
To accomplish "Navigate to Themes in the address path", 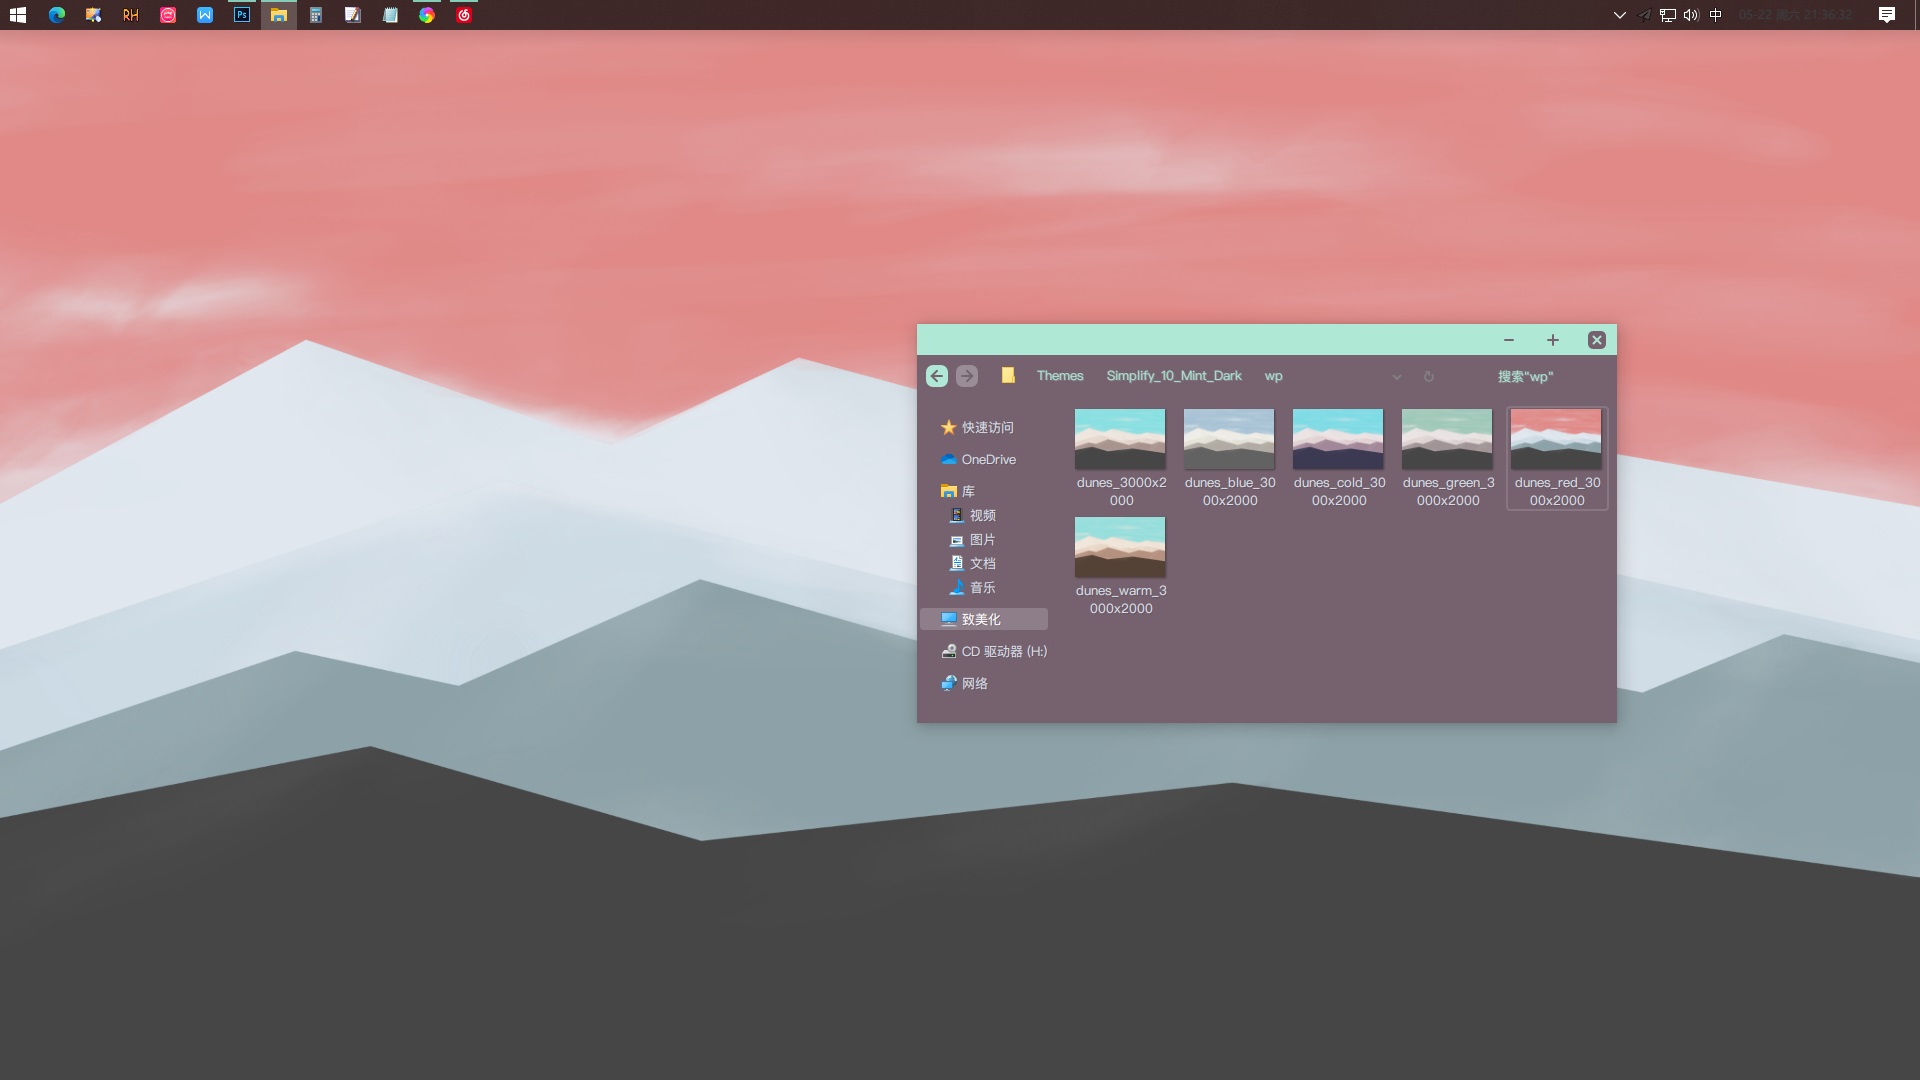I will pyautogui.click(x=1060, y=376).
